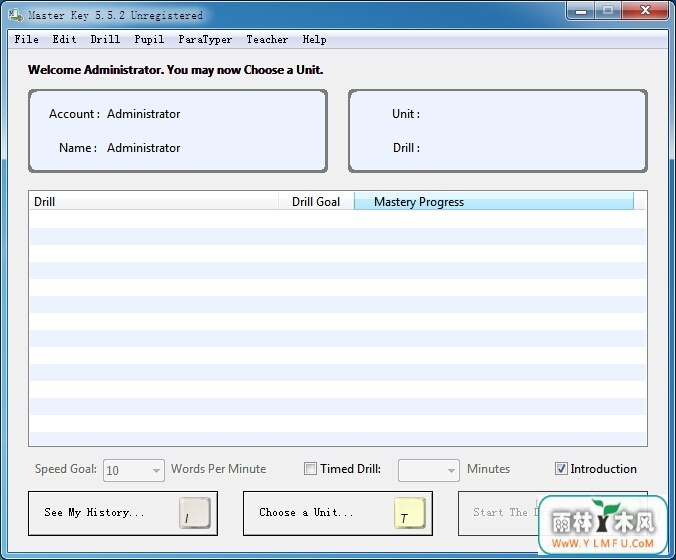The width and height of the screenshot is (676, 560).
Task: Click the Choose a Unit button
Action: click(338, 513)
